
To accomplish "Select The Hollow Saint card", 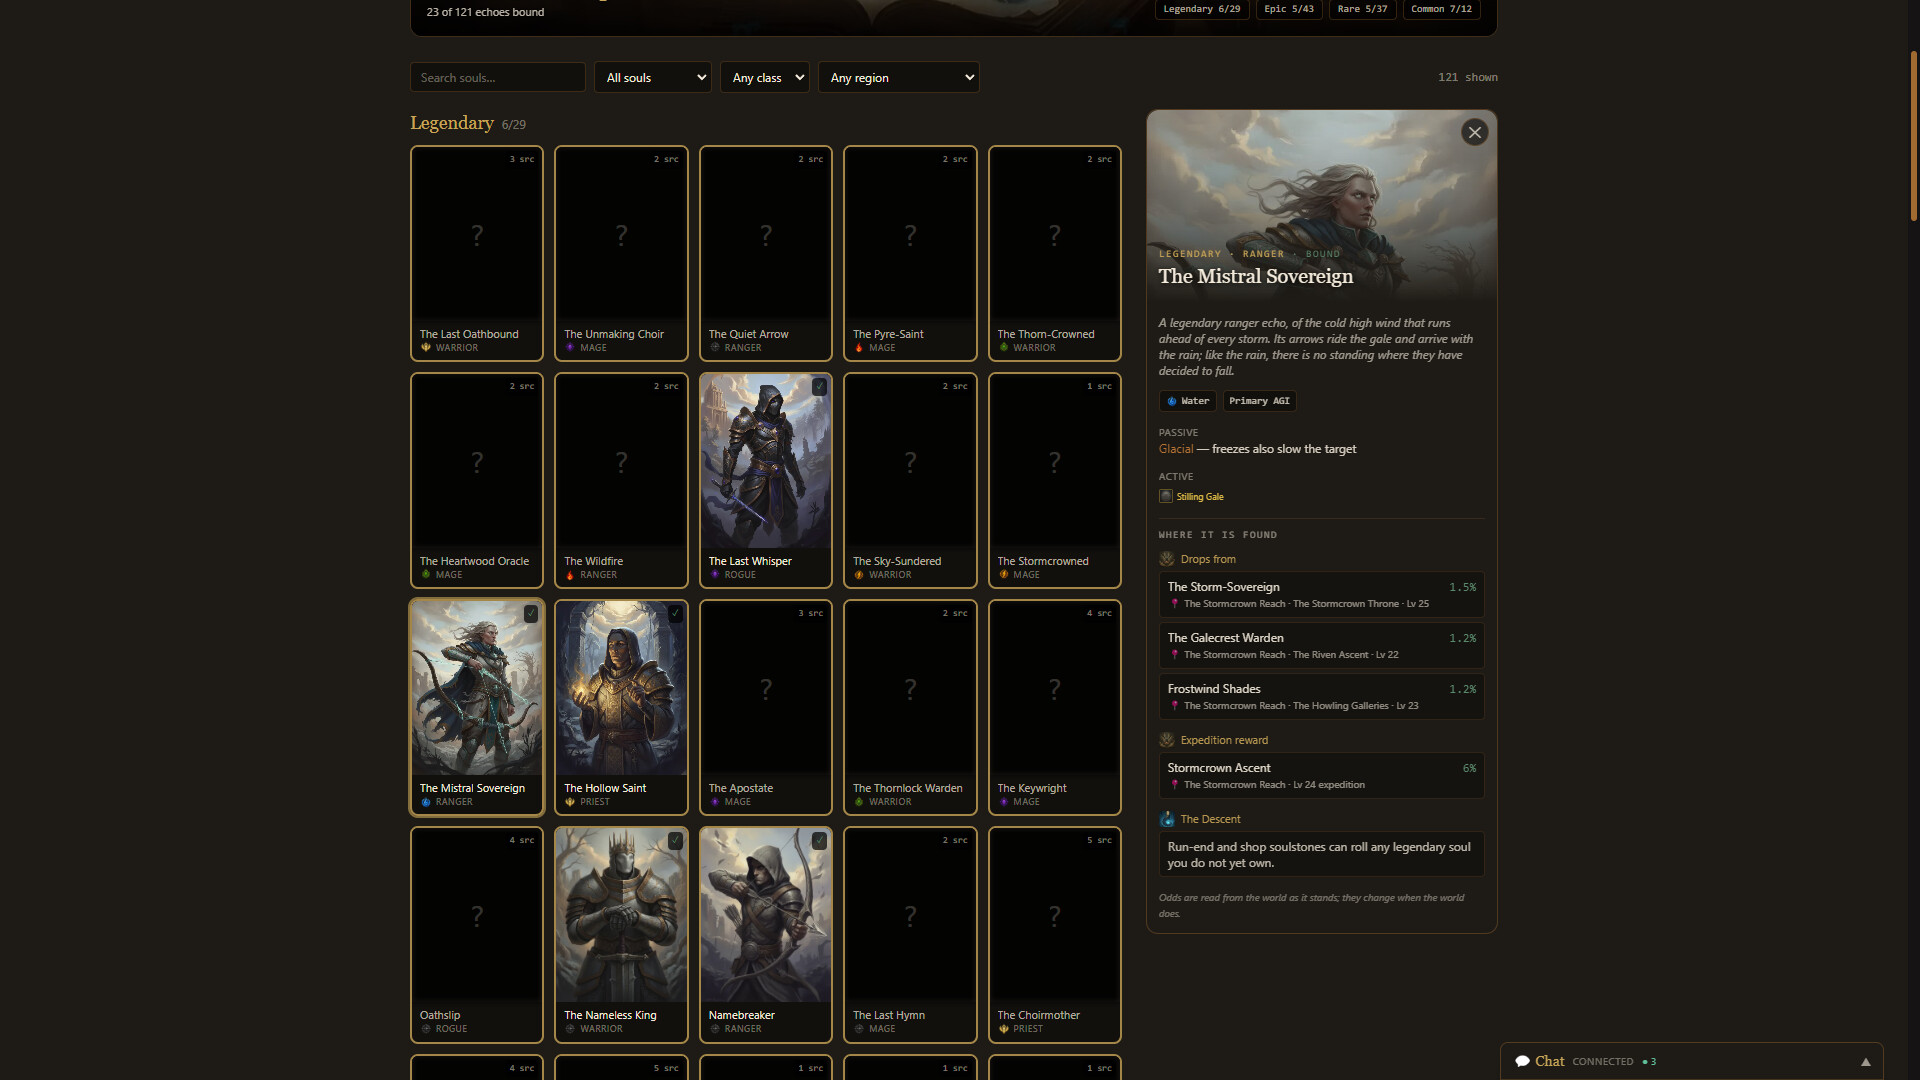I will tap(621, 707).
